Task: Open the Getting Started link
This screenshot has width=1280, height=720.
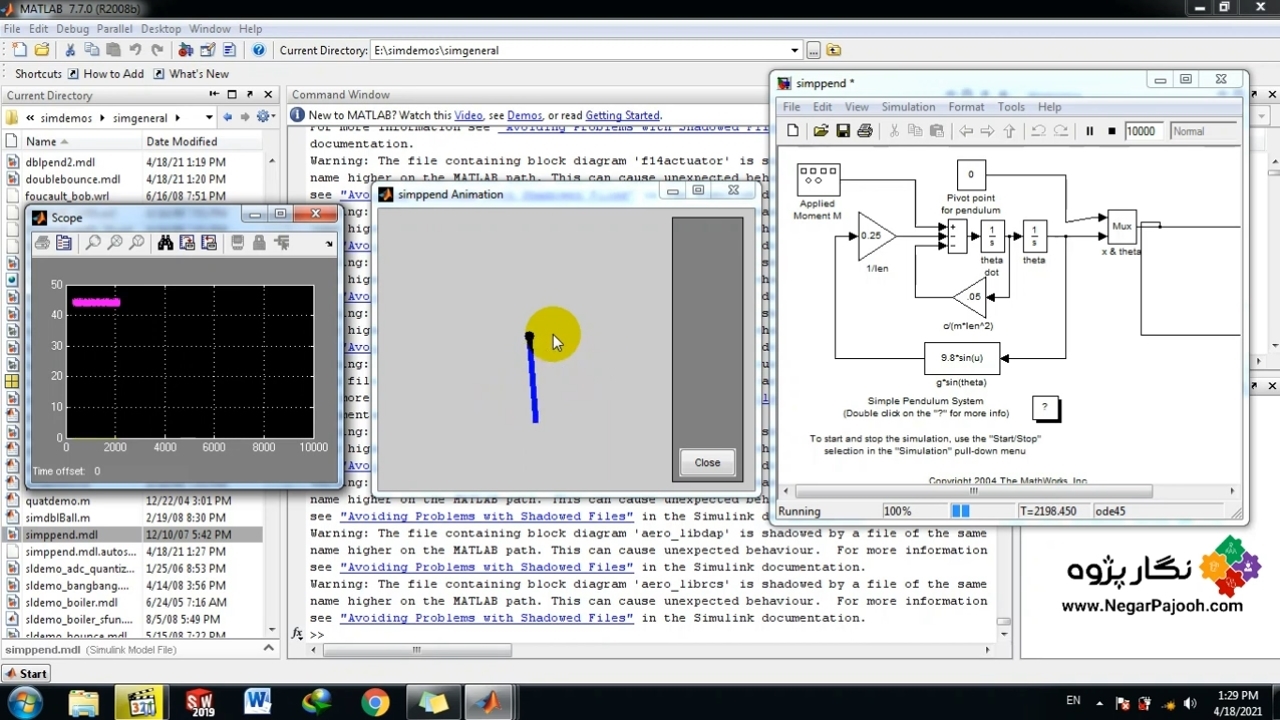Action: click(x=622, y=116)
